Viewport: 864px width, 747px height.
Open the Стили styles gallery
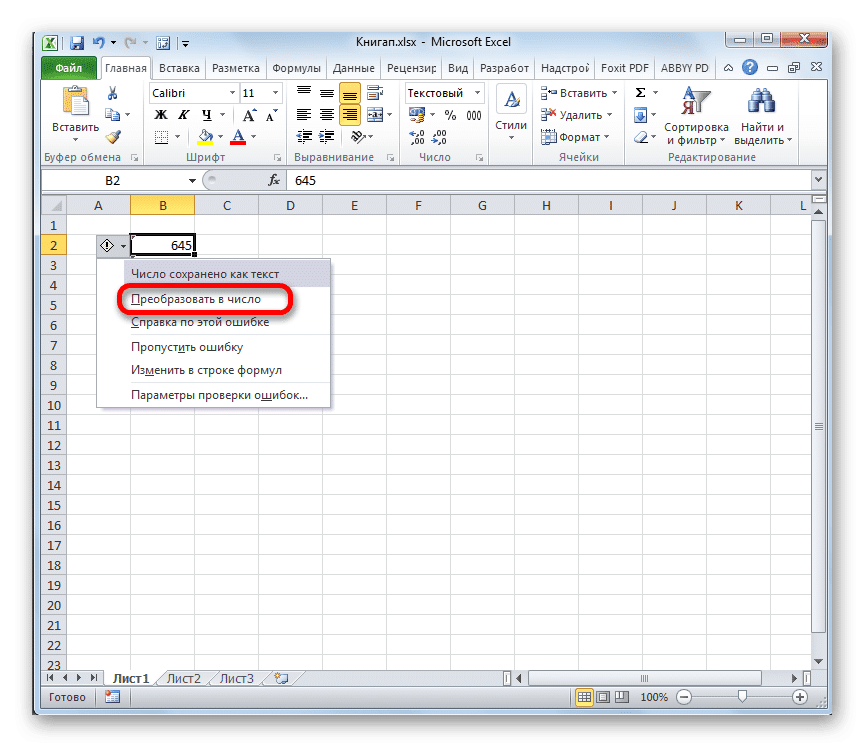pyautogui.click(x=511, y=113)
